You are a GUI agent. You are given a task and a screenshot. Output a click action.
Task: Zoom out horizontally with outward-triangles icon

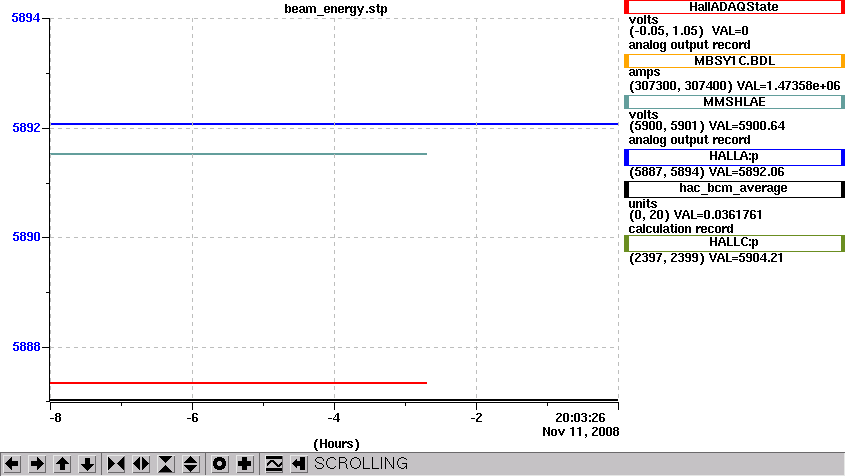(x=141, y=464)
